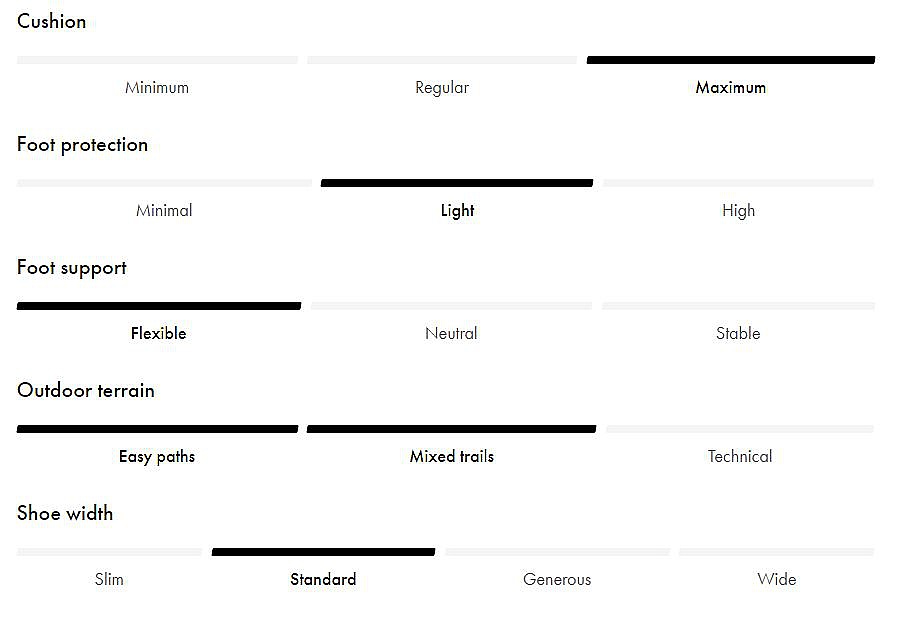The width and height of the screenshot is (912, 619).
Task: Click the Maximum cushion label
Action: tap(731, 88)
